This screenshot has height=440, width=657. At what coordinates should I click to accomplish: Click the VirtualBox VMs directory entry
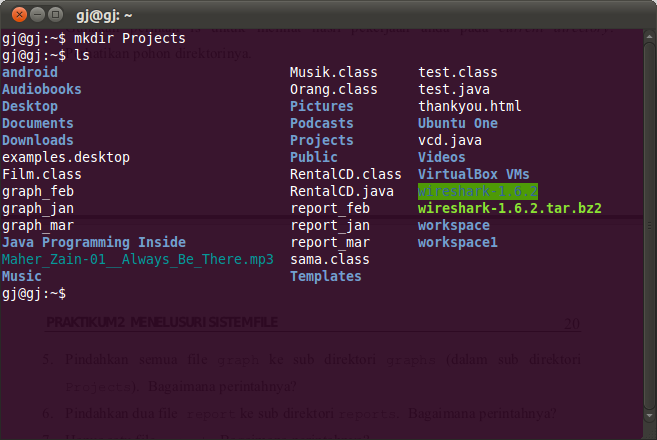tap(473, 174)
